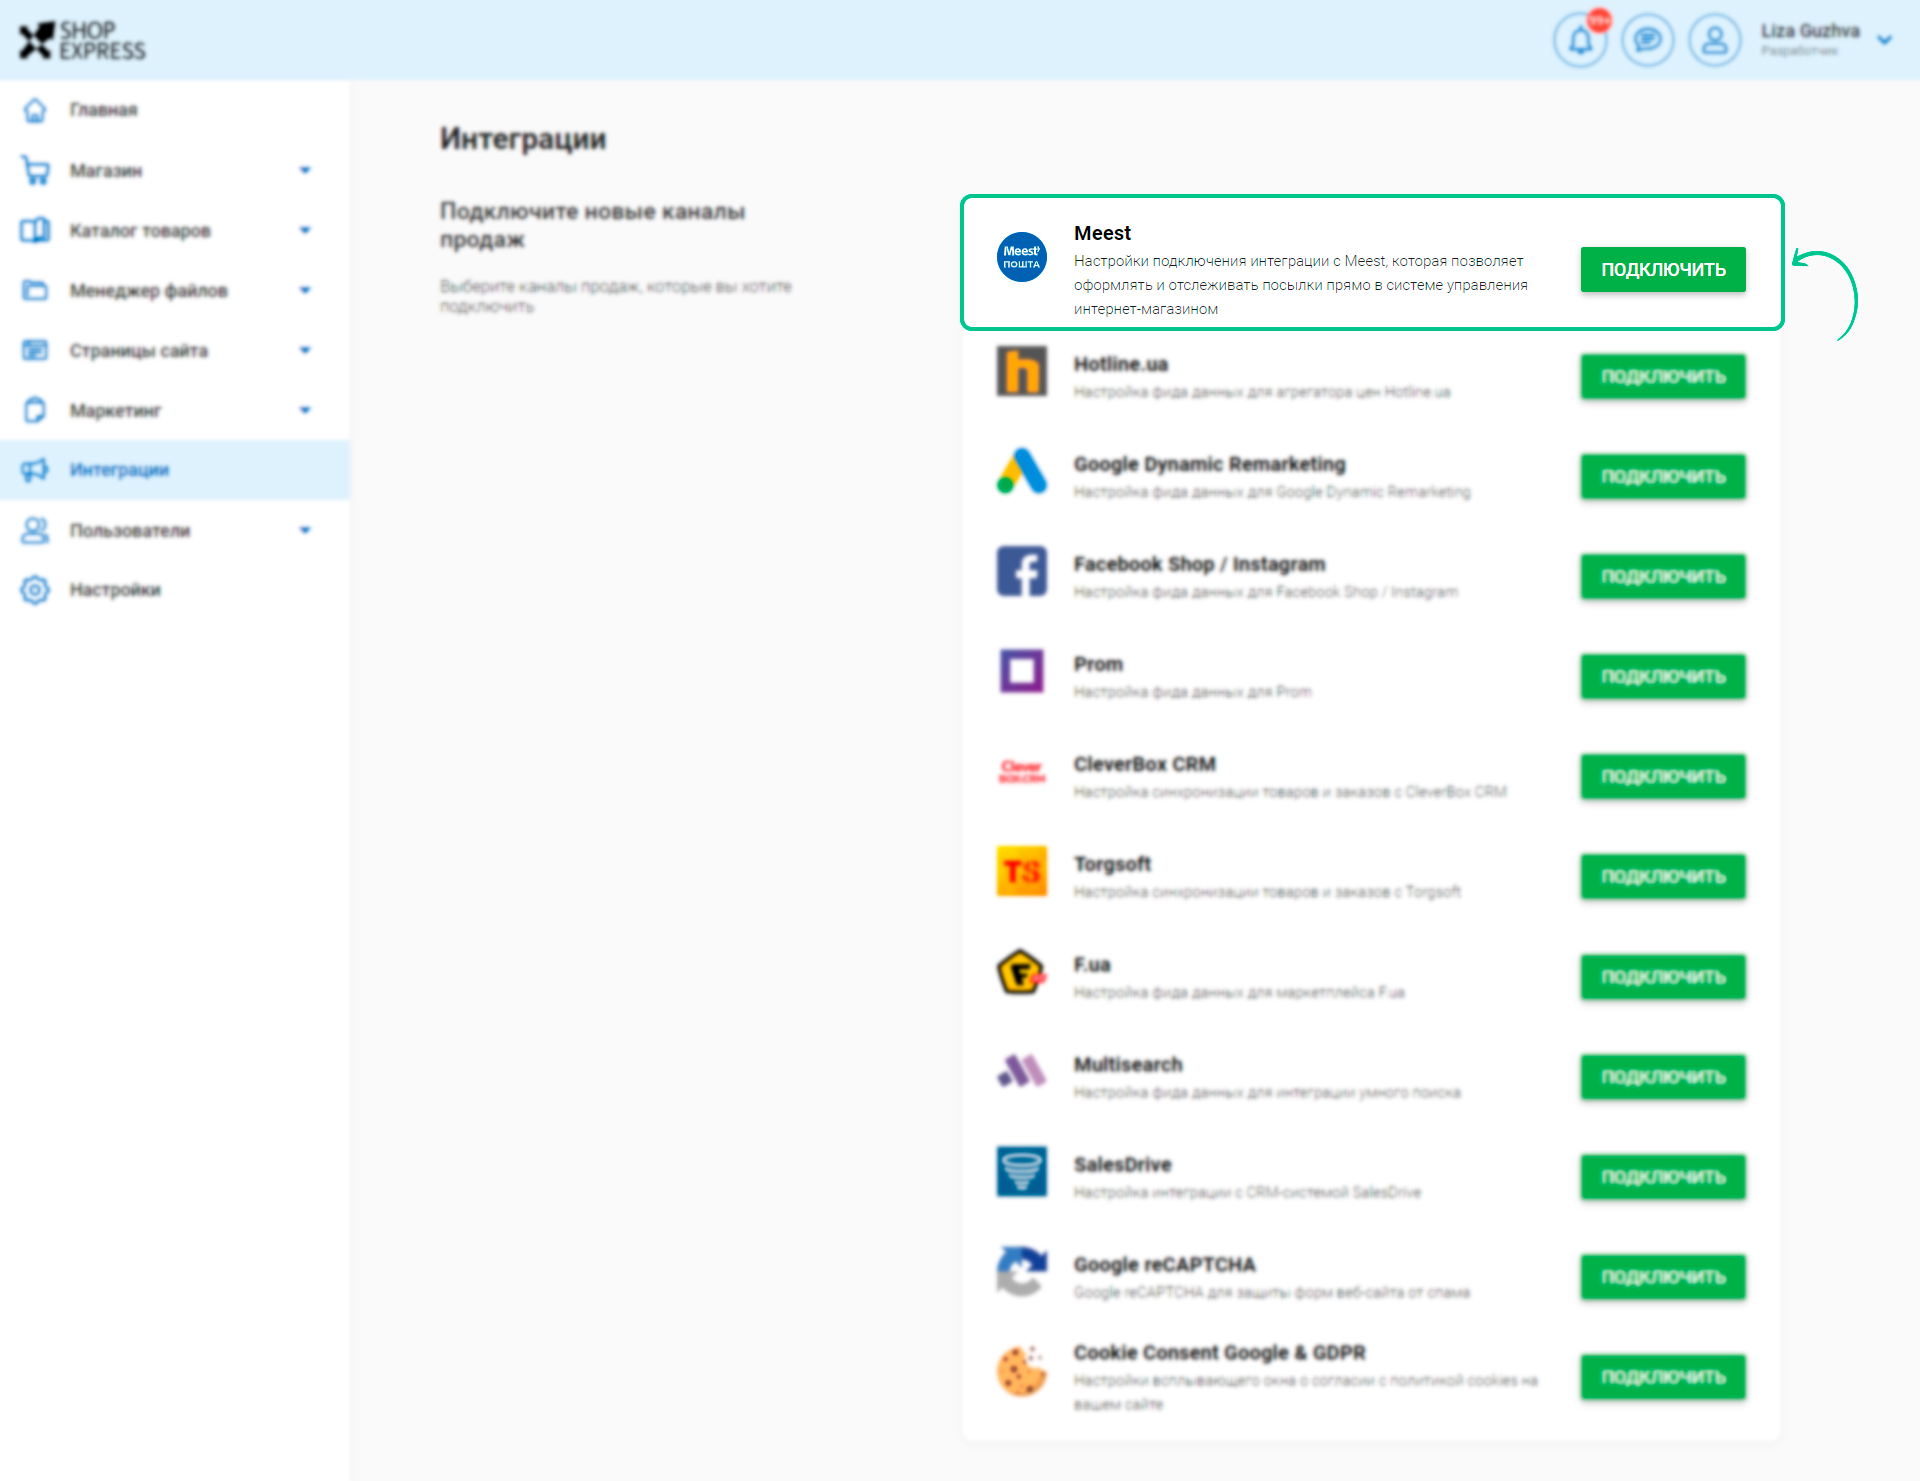Open the Каталог товаров menu item
The height and width of the screenshot is (1481, 1920).
pos(175,230)
